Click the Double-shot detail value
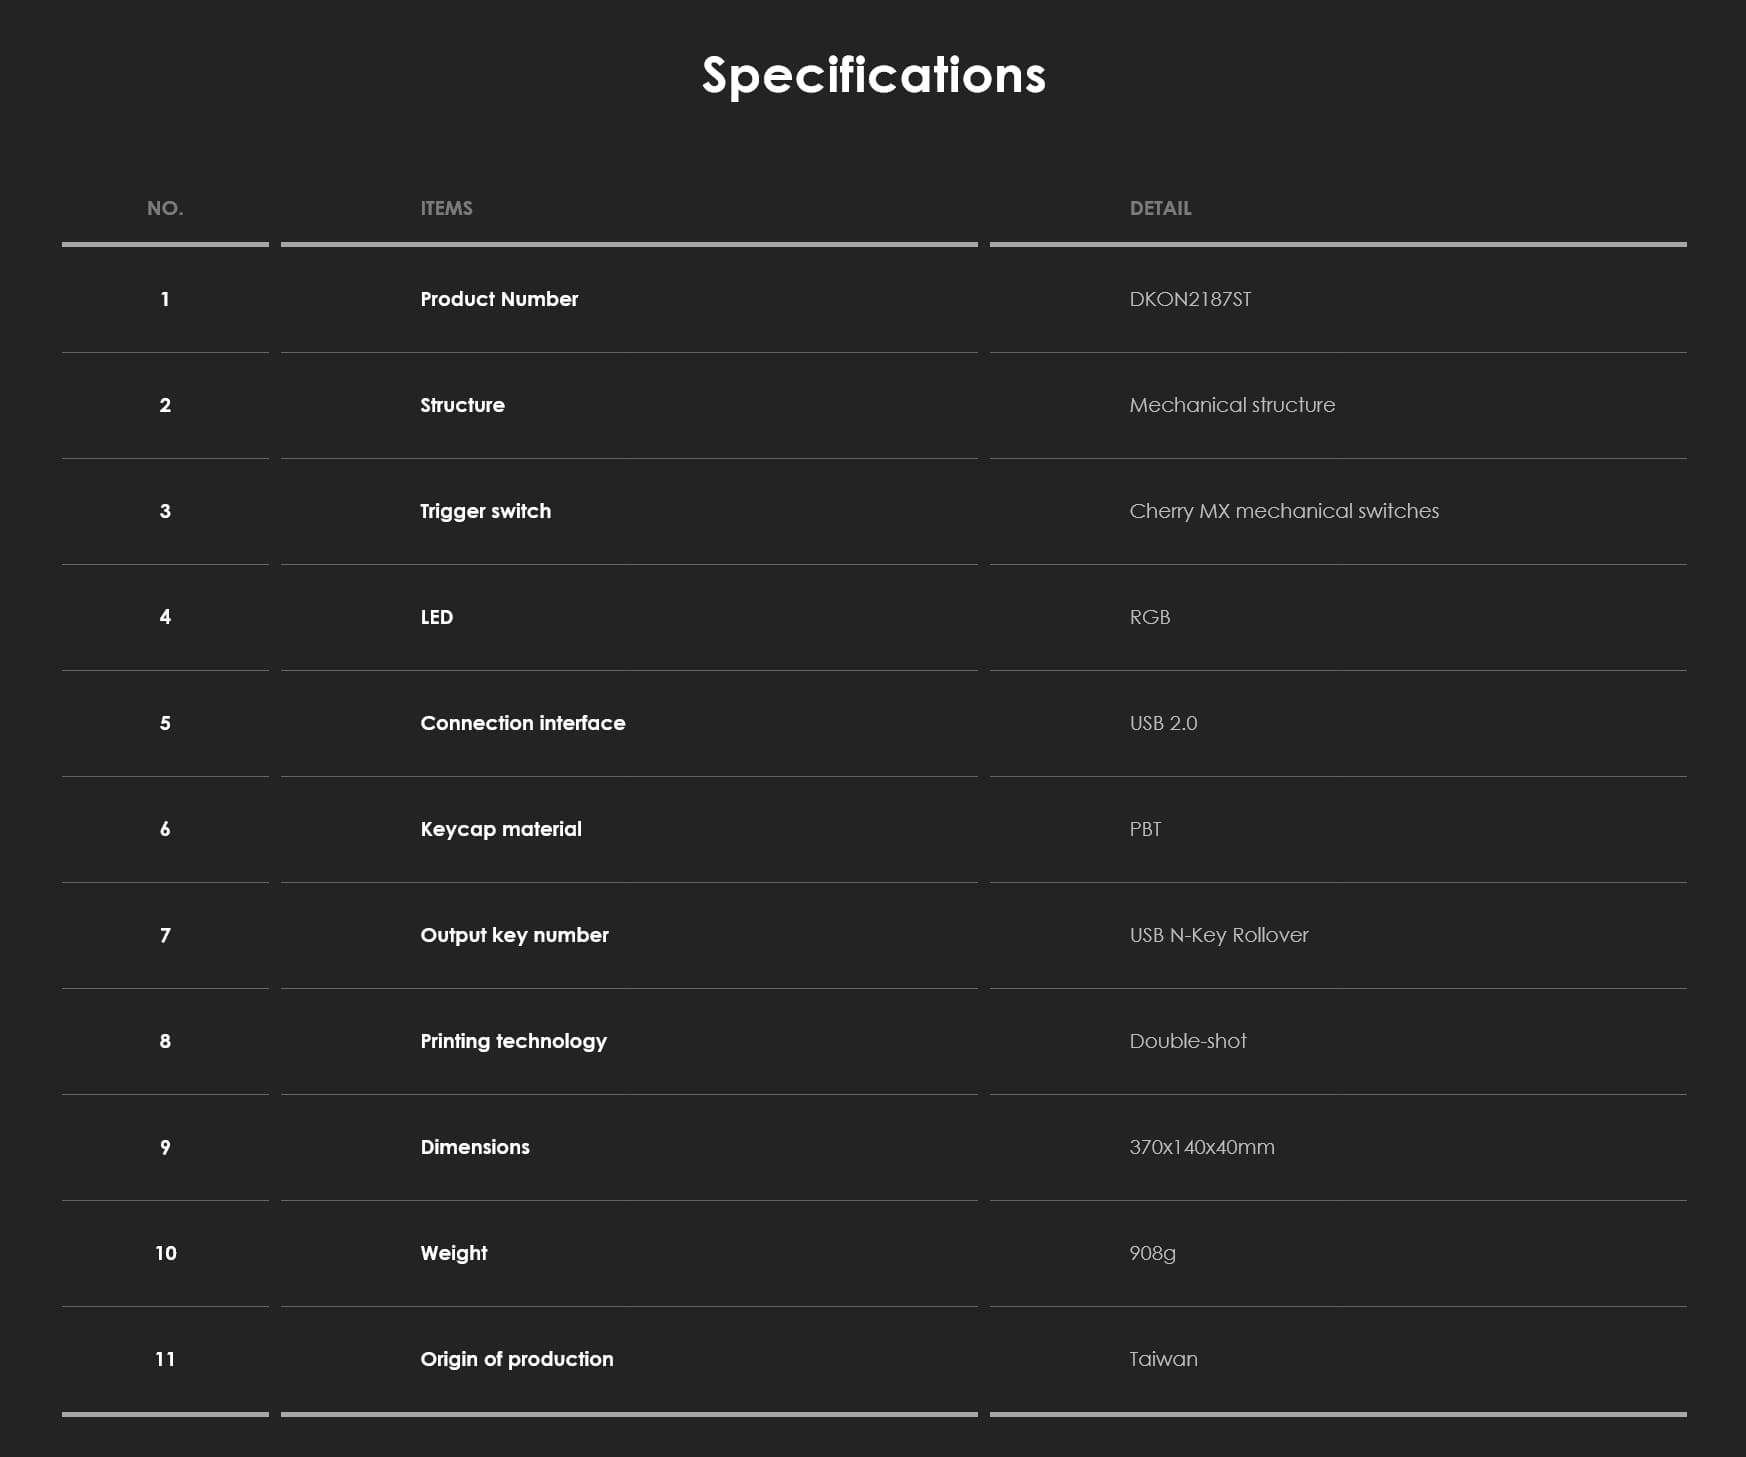 tap(1187, 1041)
